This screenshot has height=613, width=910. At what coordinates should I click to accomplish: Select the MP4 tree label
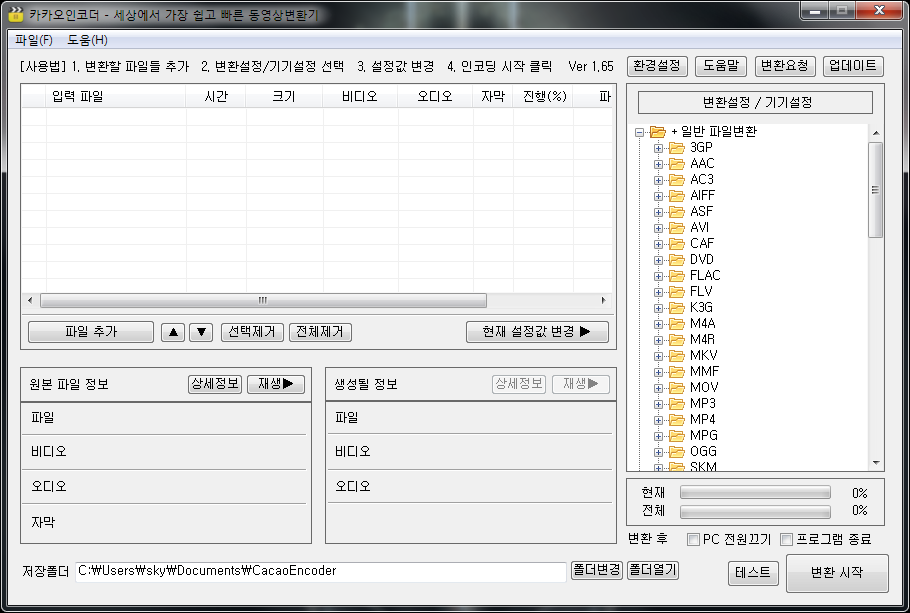point(703,419)
